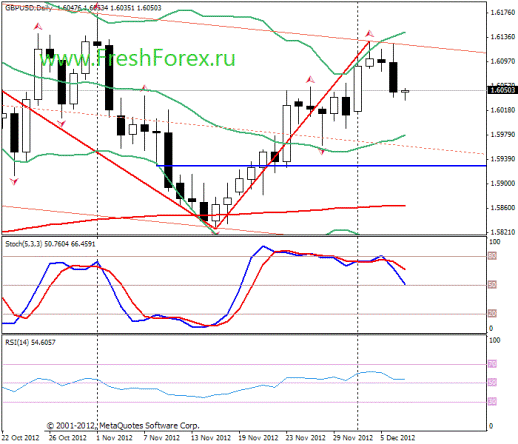Click the 100 scale label of RSI panel
518x444 pixels.
click(x=495, y=340)
